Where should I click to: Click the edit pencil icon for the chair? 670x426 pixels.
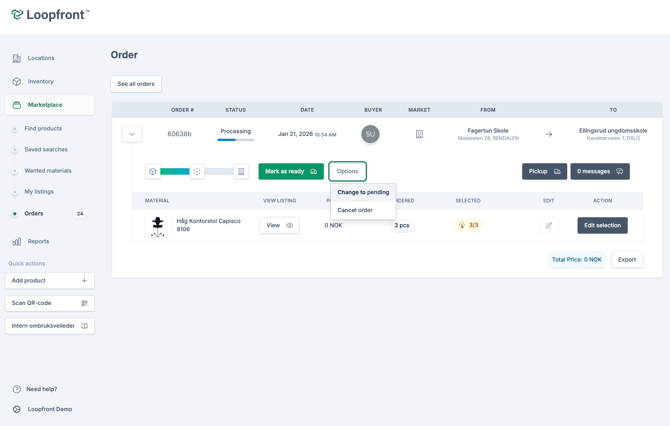pyautogui.click(x=548, y=225)
